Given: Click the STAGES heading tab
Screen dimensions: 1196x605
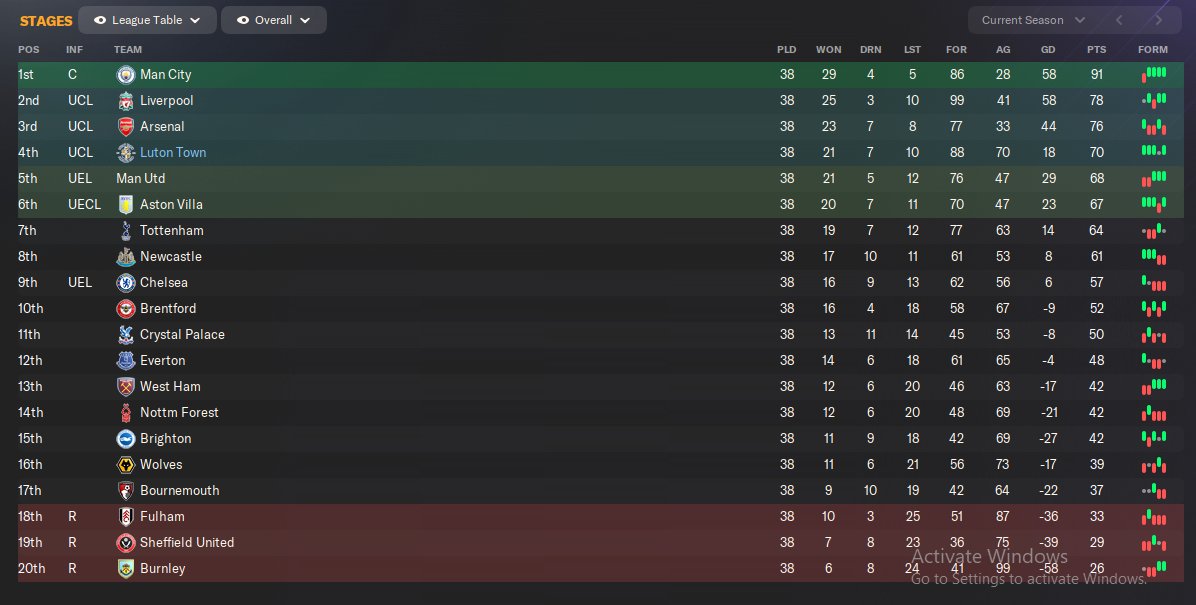Looking at the screenshot, I should (46, 21).
